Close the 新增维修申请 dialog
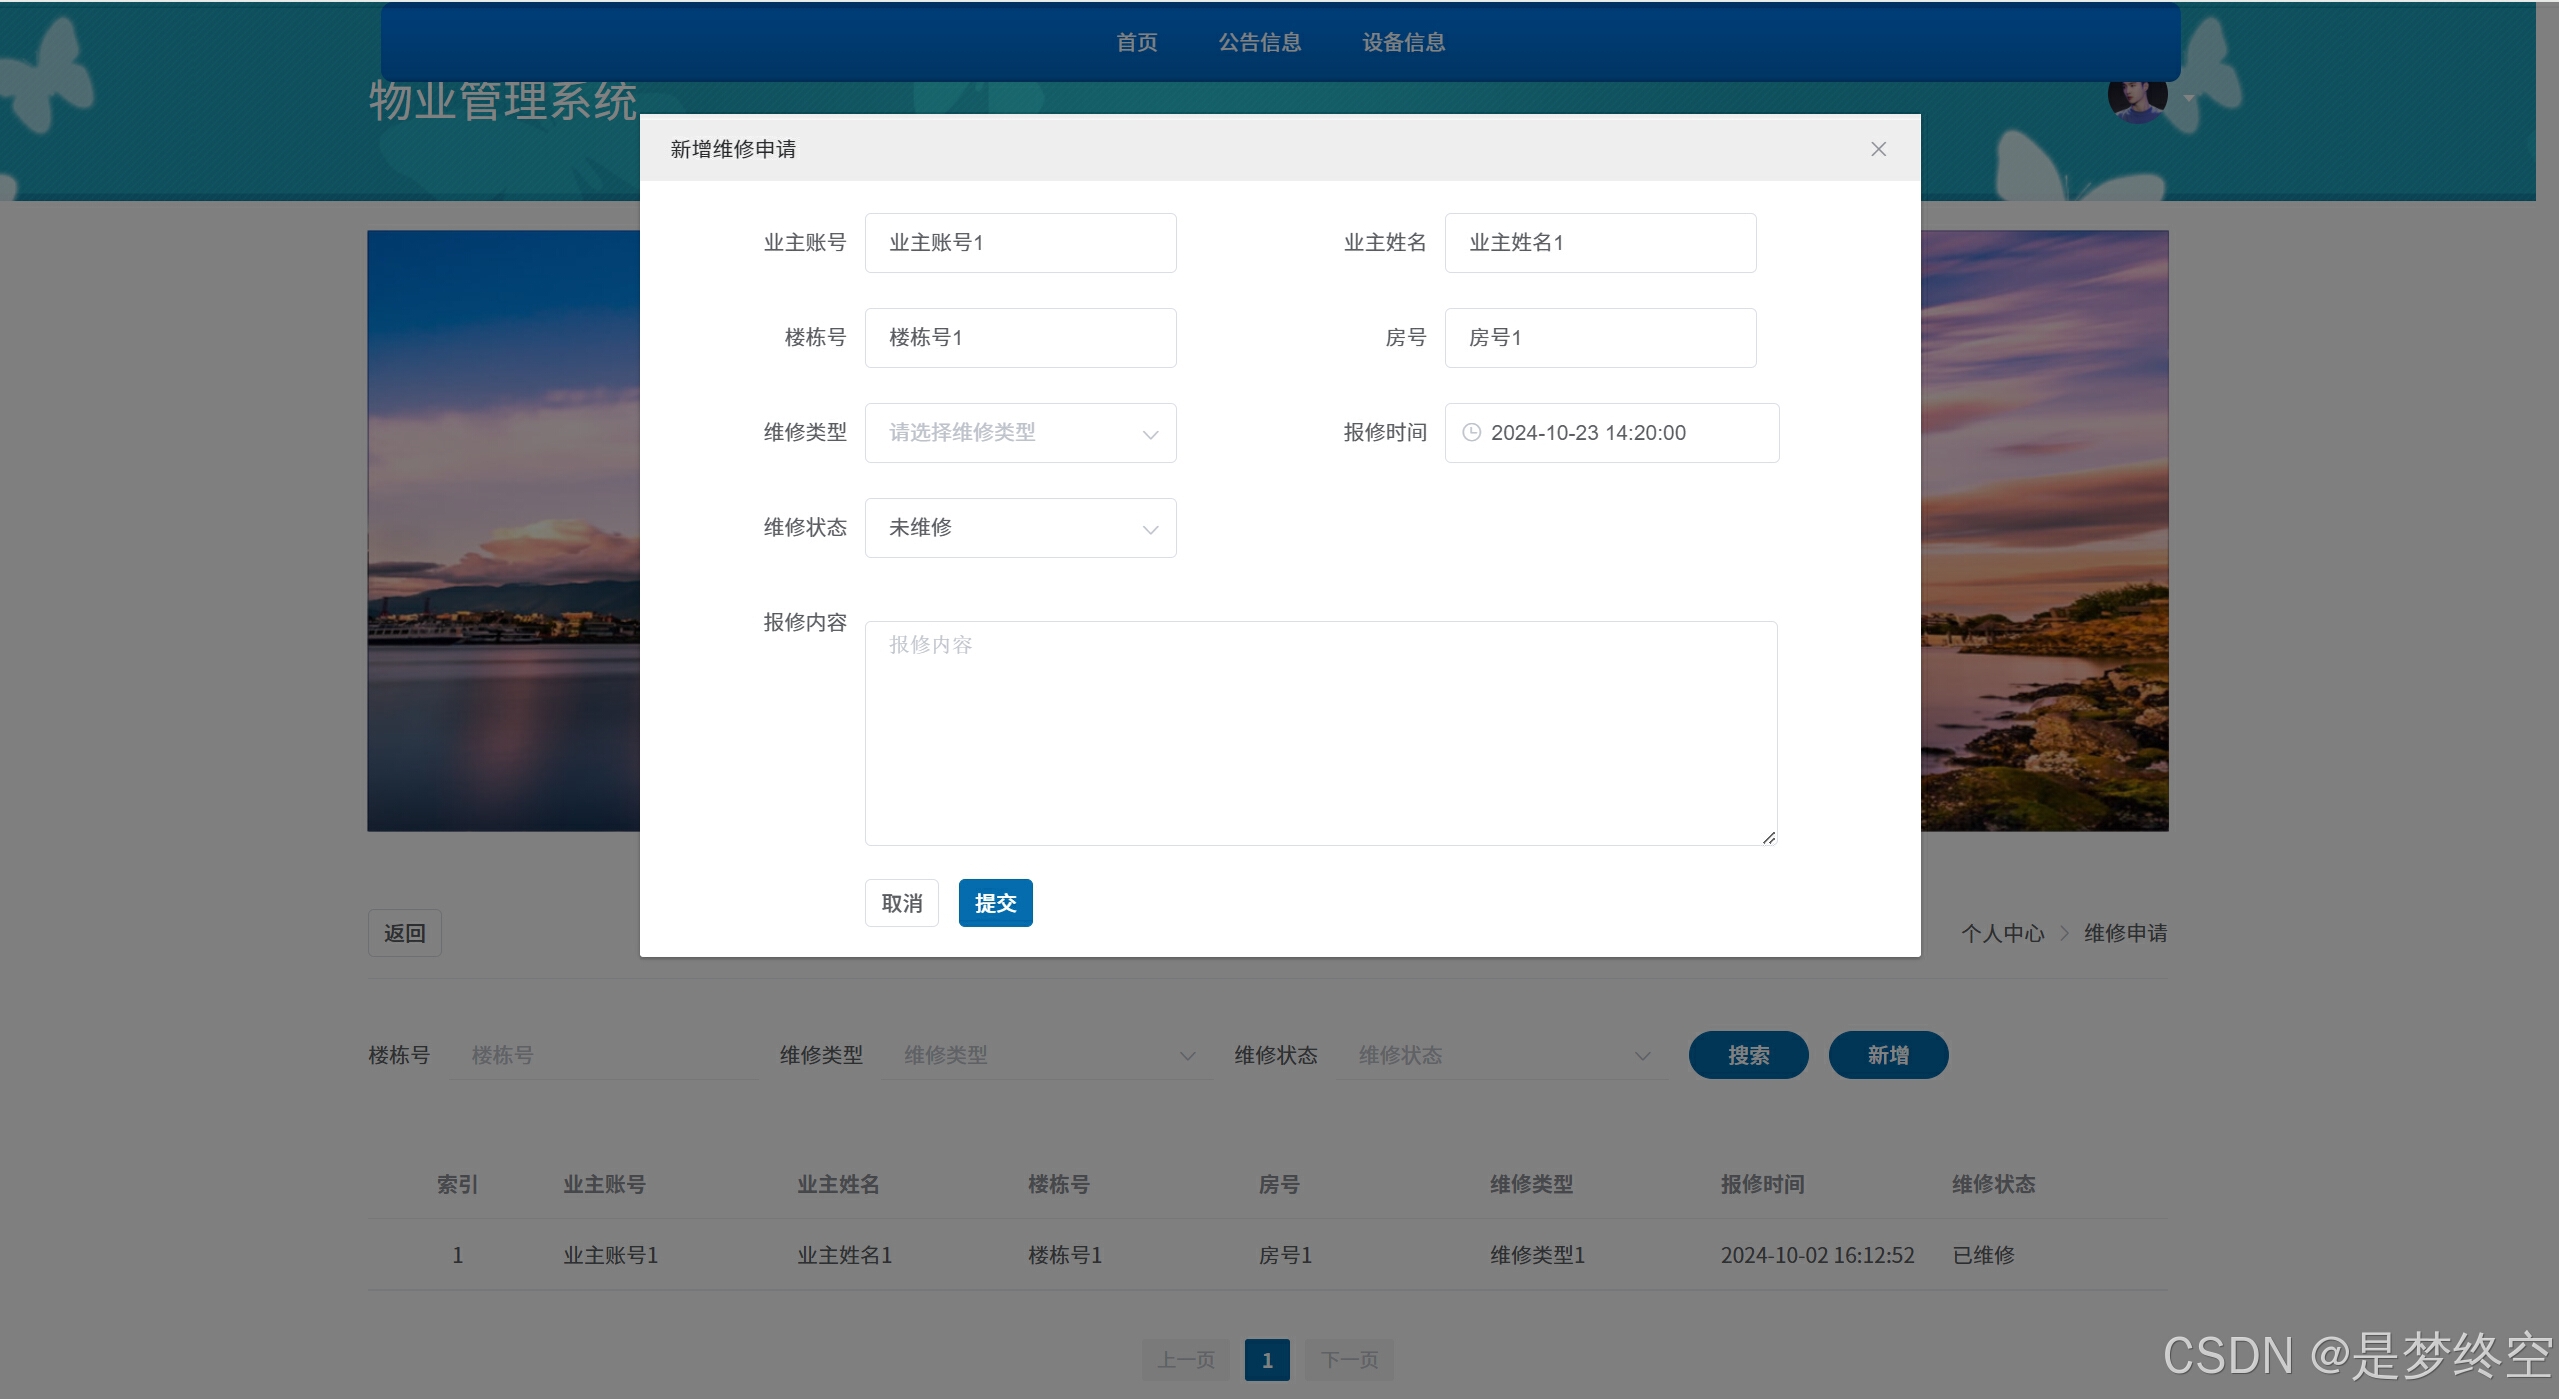 coord(1878,149)
